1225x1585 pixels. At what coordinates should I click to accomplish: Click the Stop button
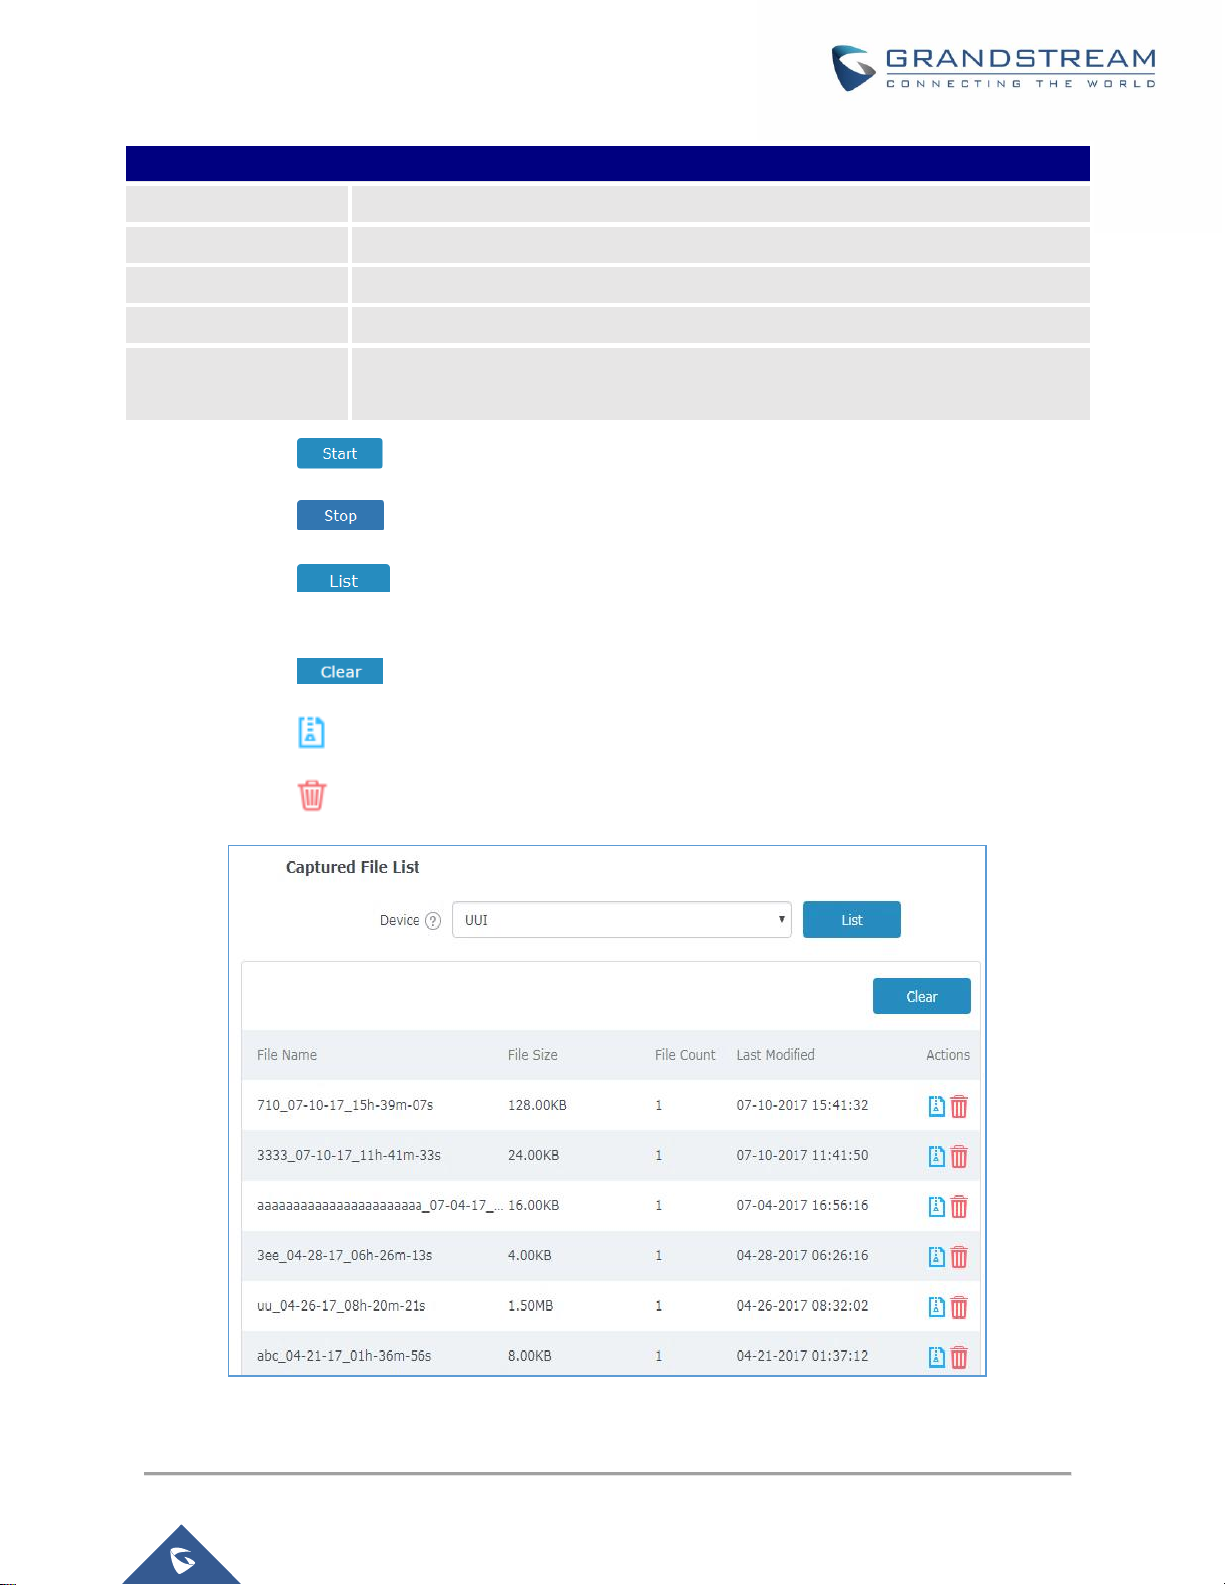340,516
